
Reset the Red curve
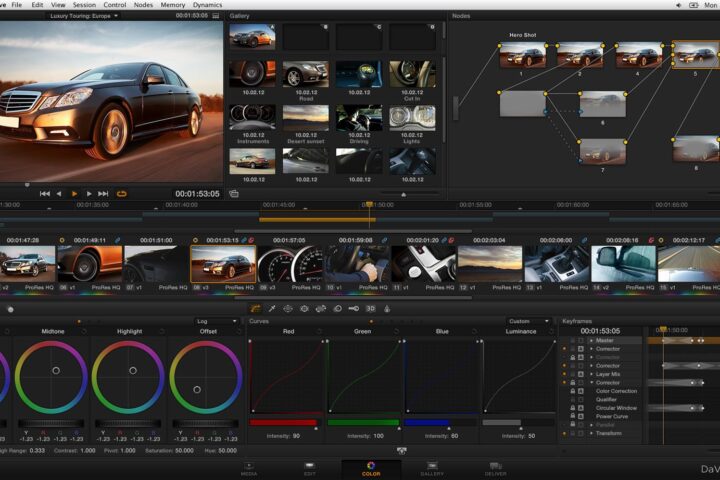pos(319,331)
